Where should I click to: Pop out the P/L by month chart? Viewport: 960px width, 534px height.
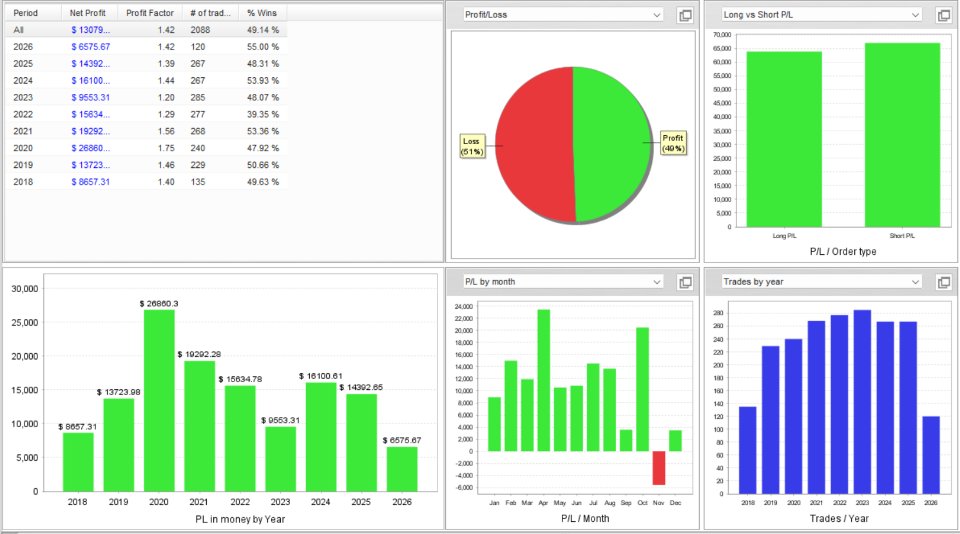click(x=686, y=282)
